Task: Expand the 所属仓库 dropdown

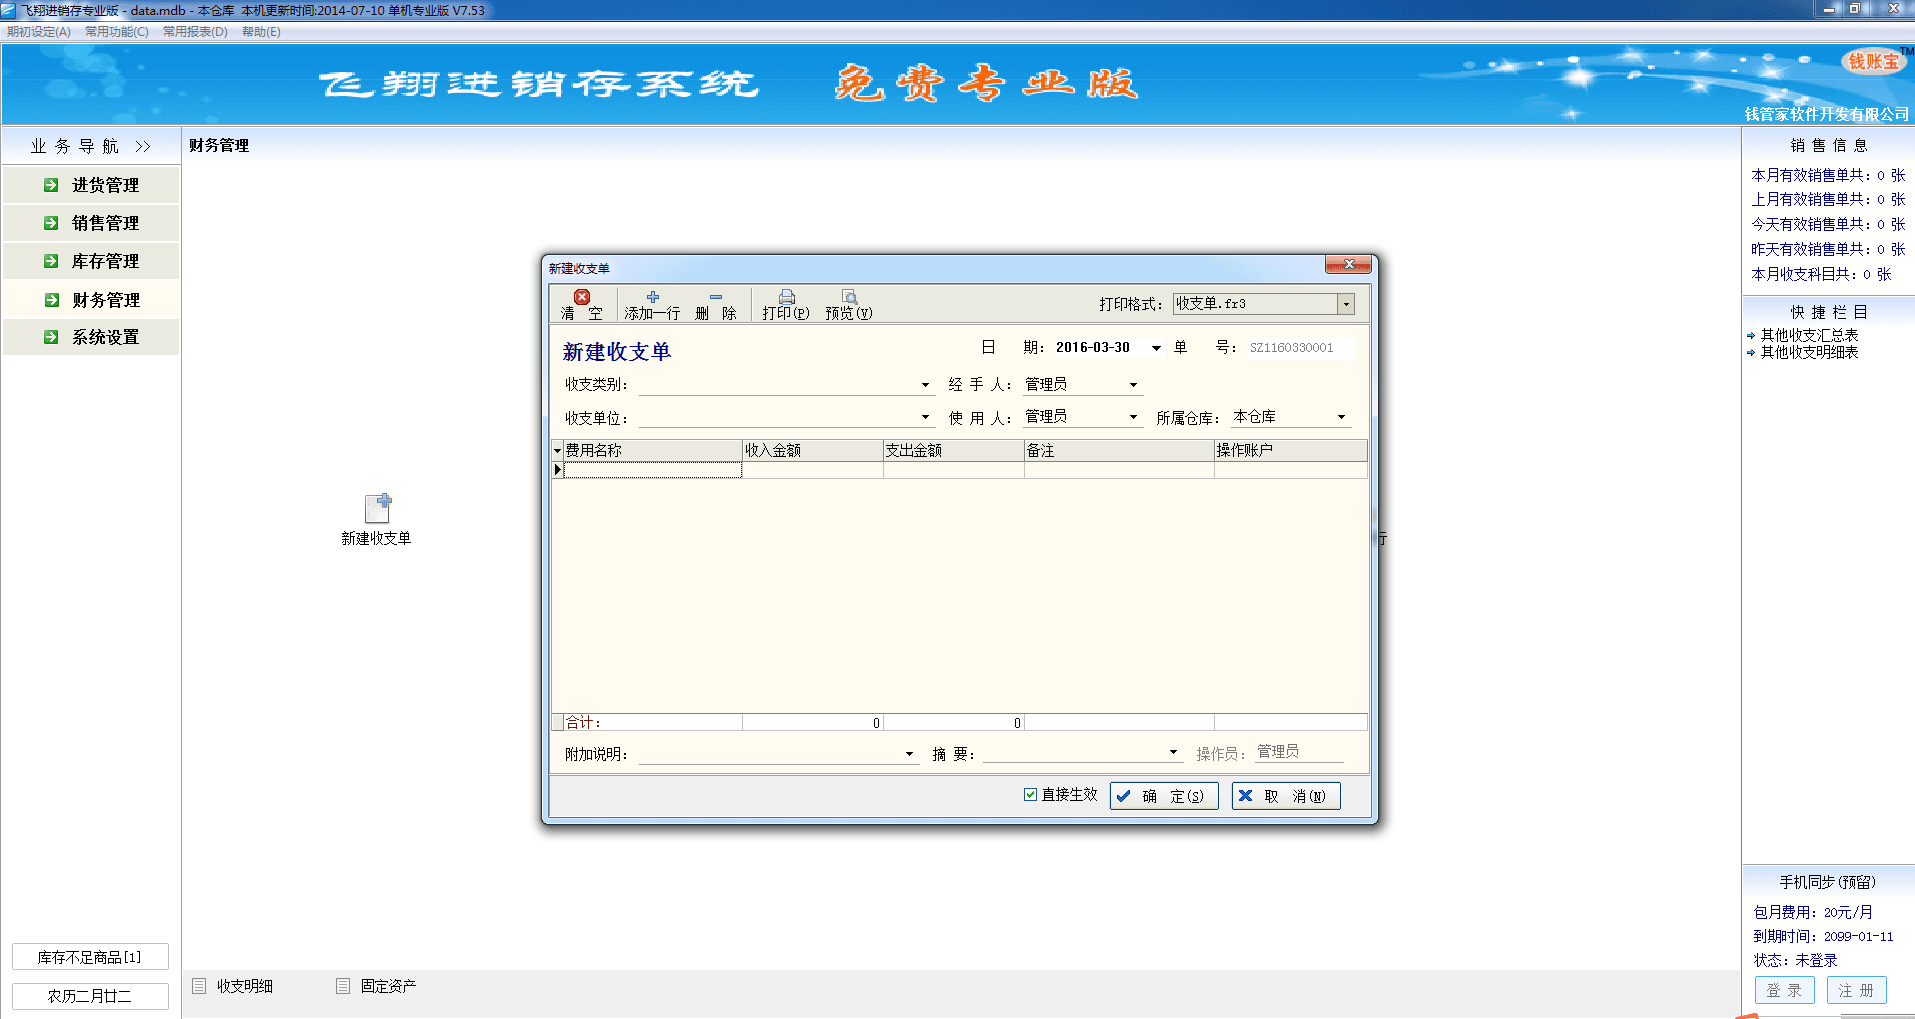Action: click(x=1341, y=417)
